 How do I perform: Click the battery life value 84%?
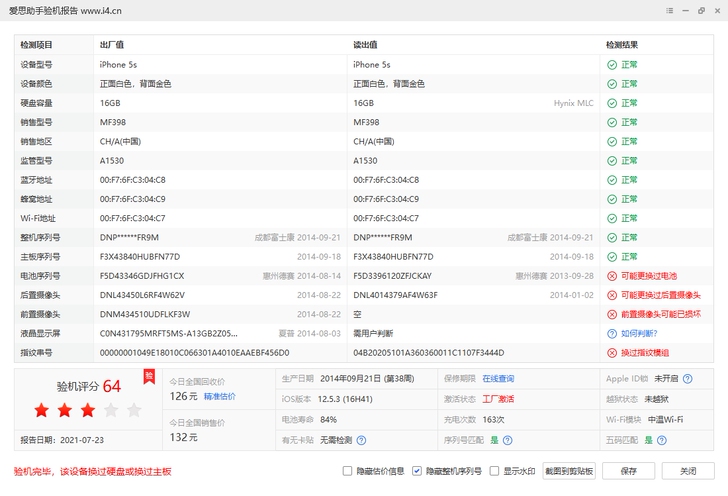[x=329, y=420]
